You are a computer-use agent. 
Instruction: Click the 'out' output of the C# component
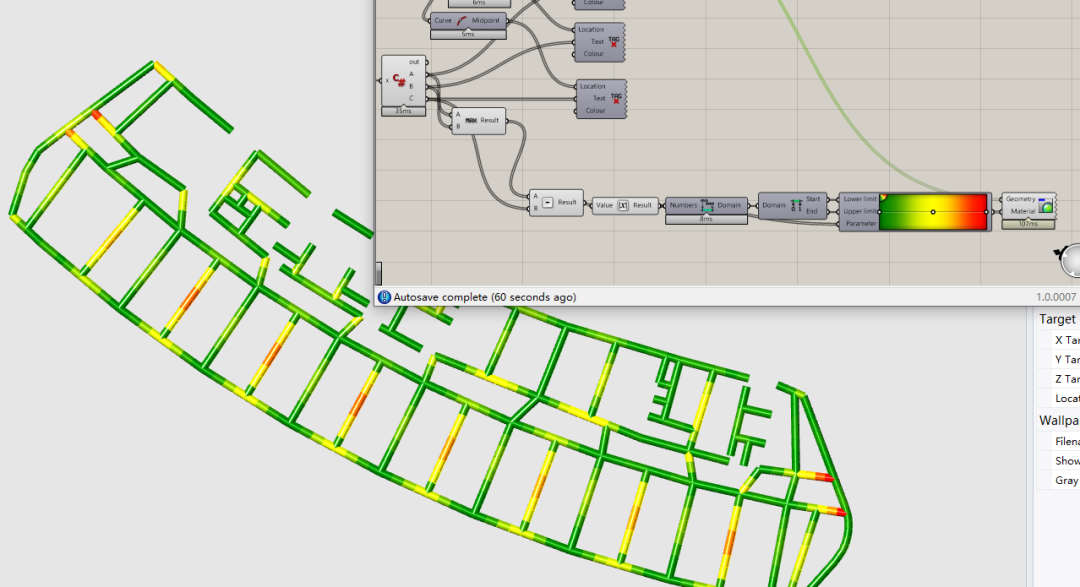click(414, 62)
